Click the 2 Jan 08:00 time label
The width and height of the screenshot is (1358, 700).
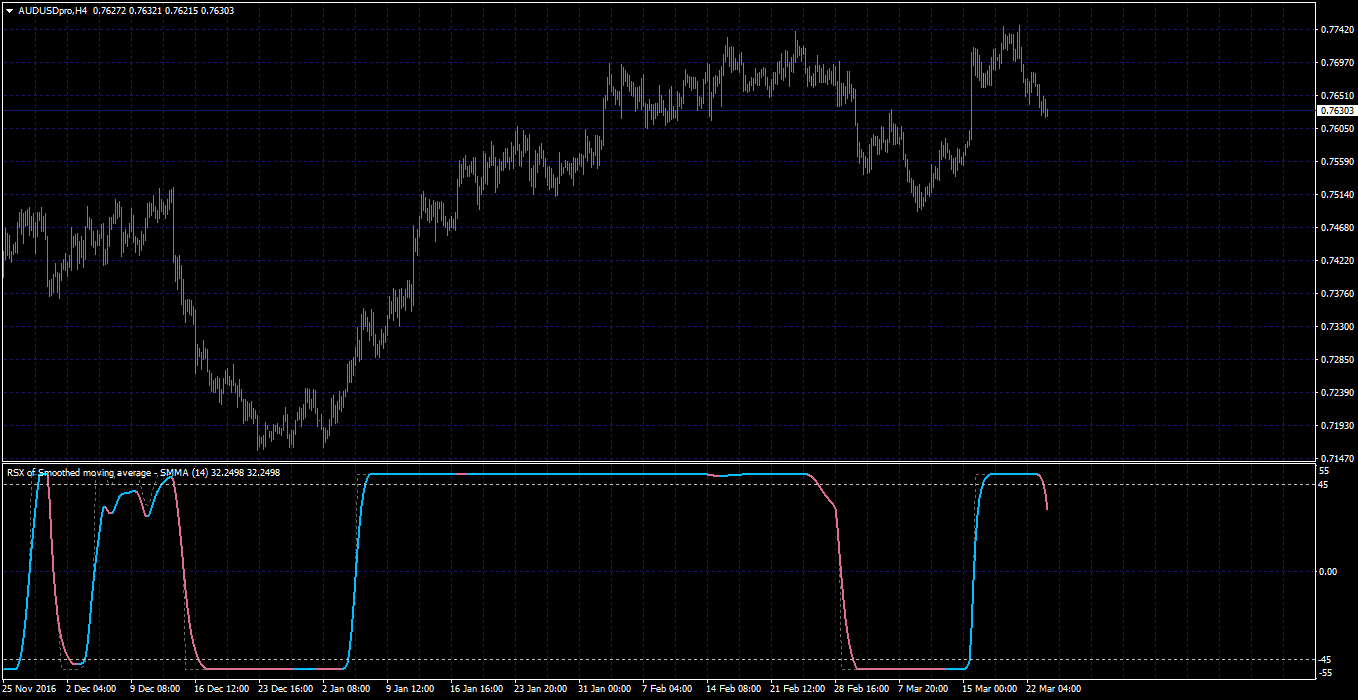(347, 689)
